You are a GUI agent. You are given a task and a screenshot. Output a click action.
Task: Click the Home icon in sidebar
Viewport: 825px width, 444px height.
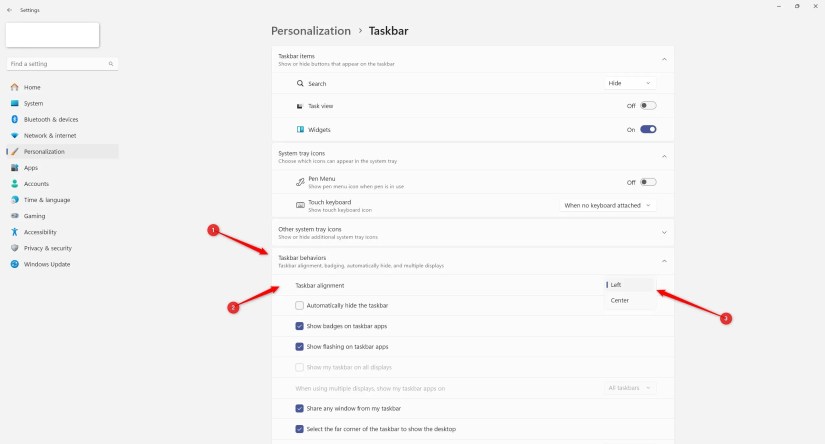15,87
